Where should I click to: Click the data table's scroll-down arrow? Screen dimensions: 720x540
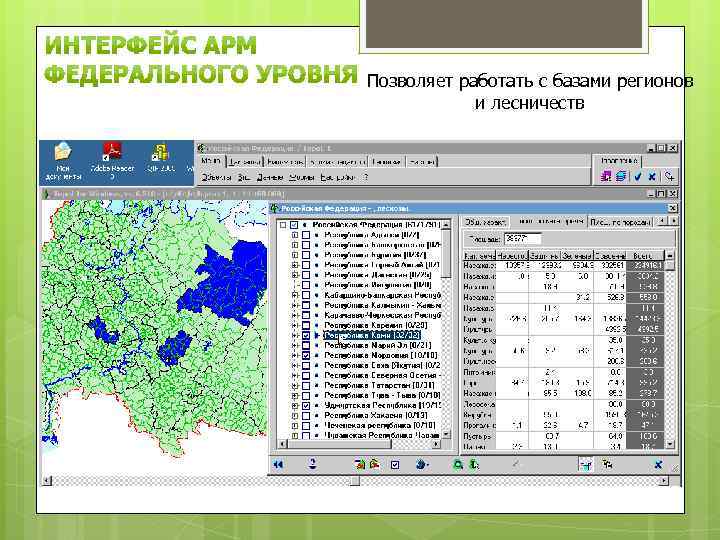[669, 444]
